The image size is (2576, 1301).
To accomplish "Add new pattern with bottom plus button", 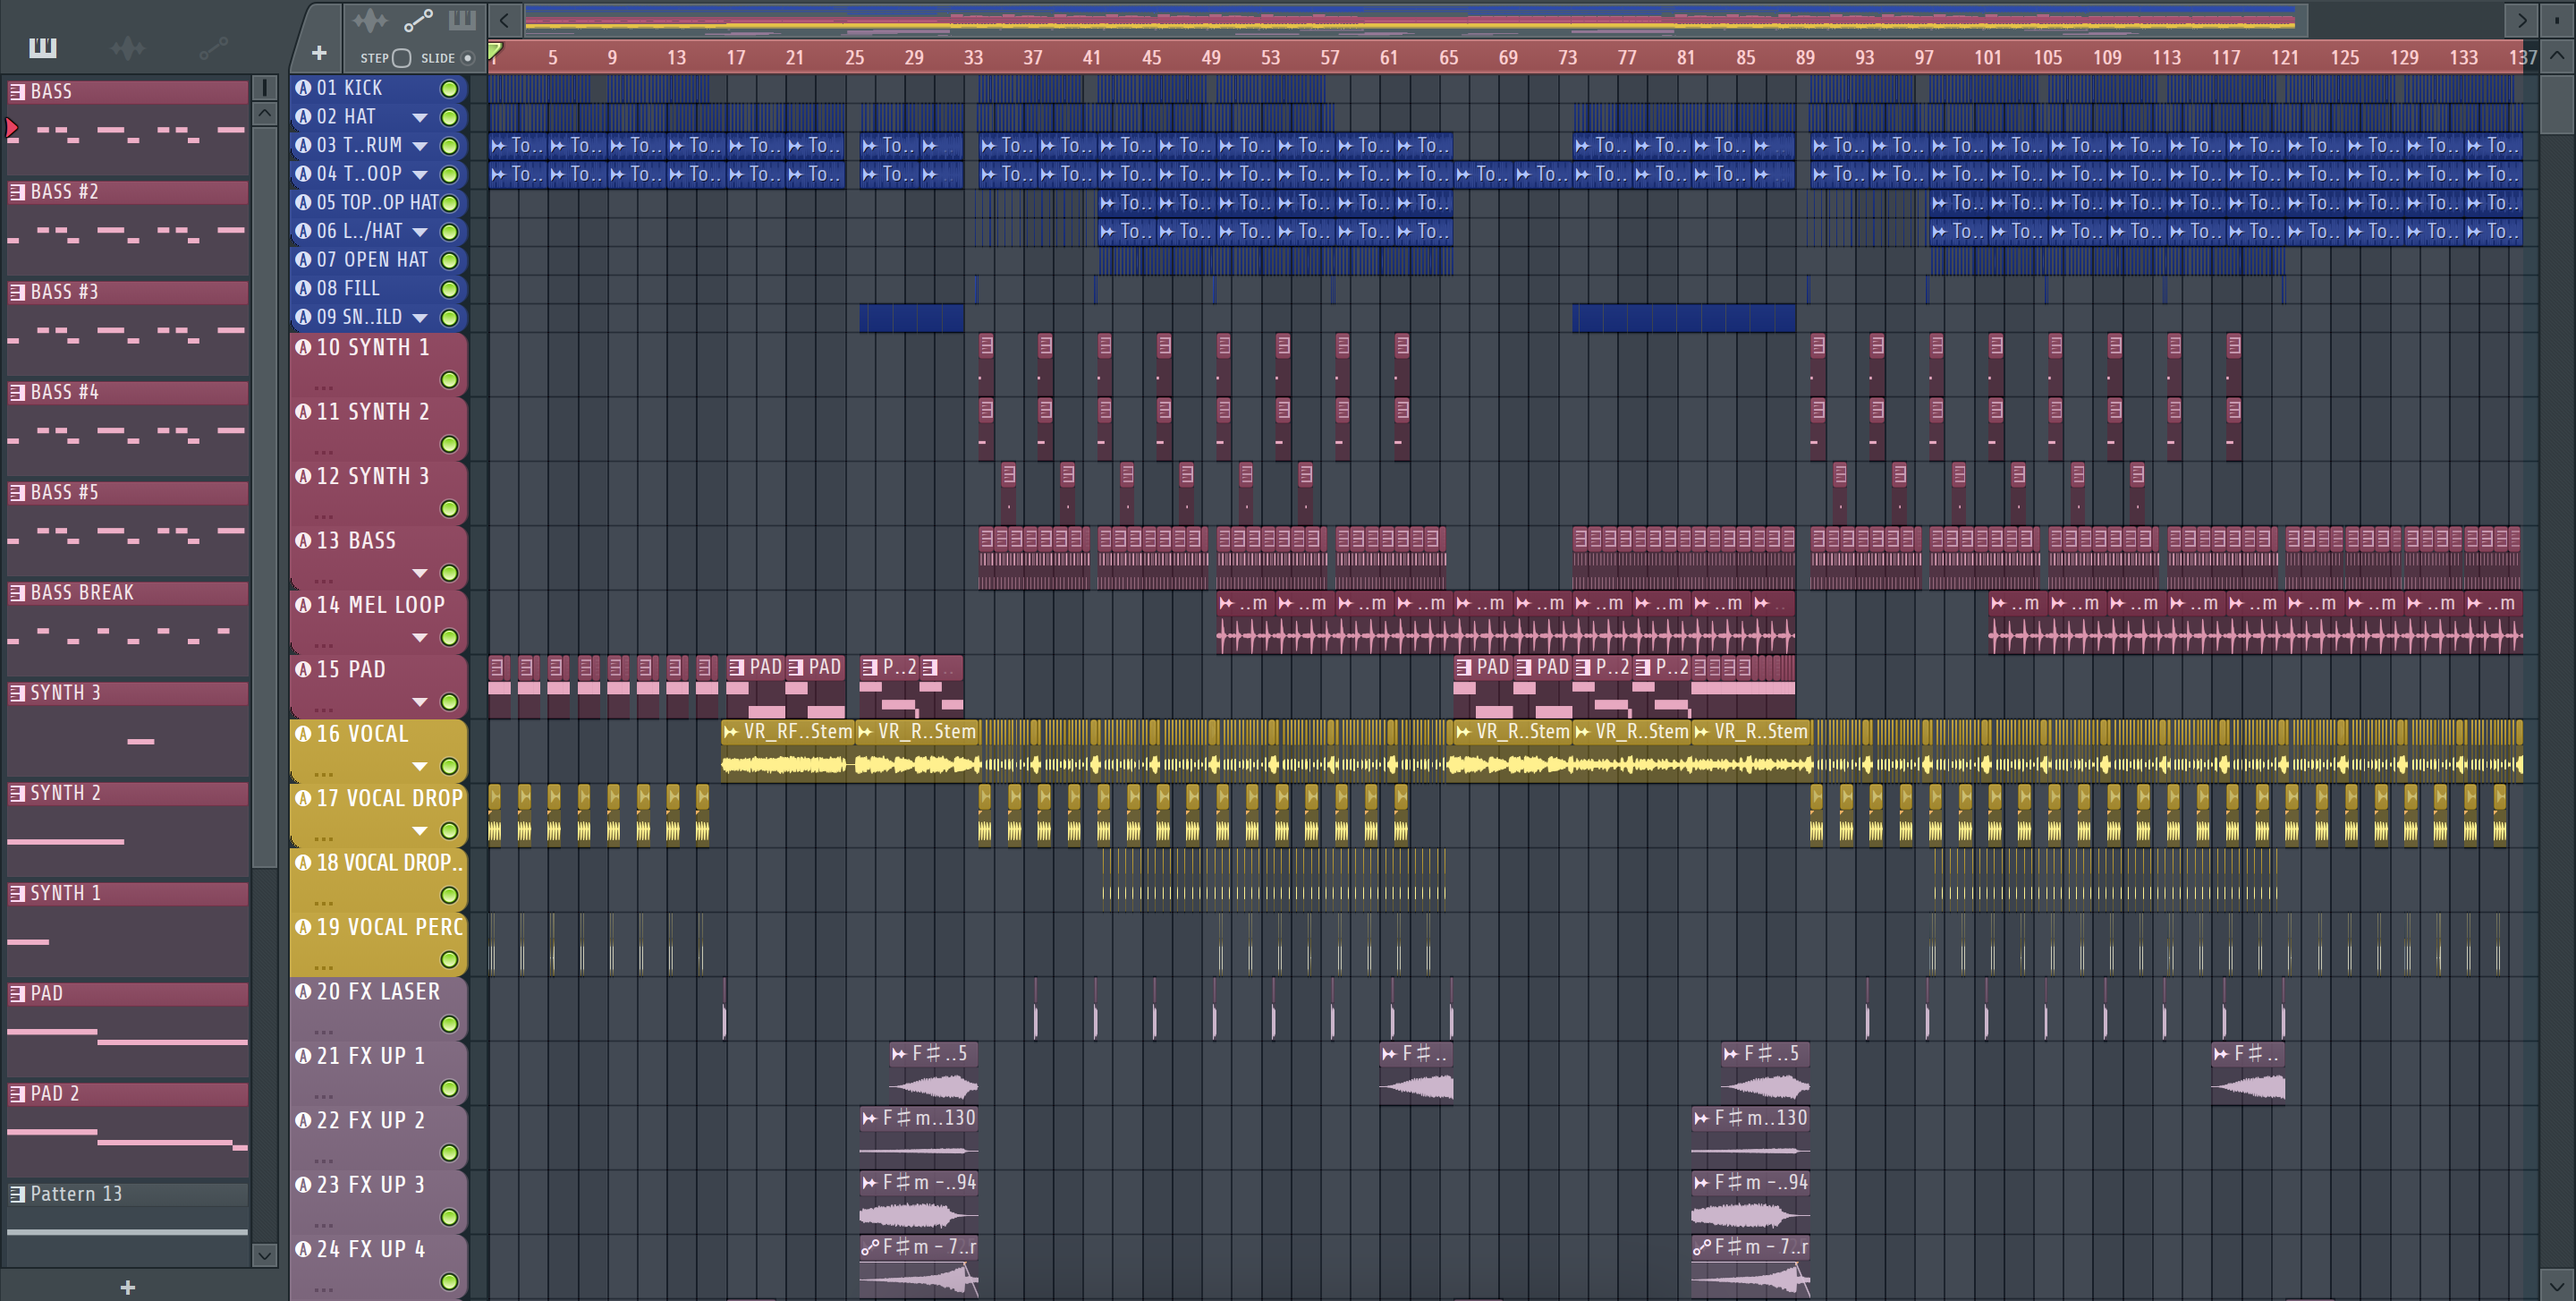I will coord(127,1287).
